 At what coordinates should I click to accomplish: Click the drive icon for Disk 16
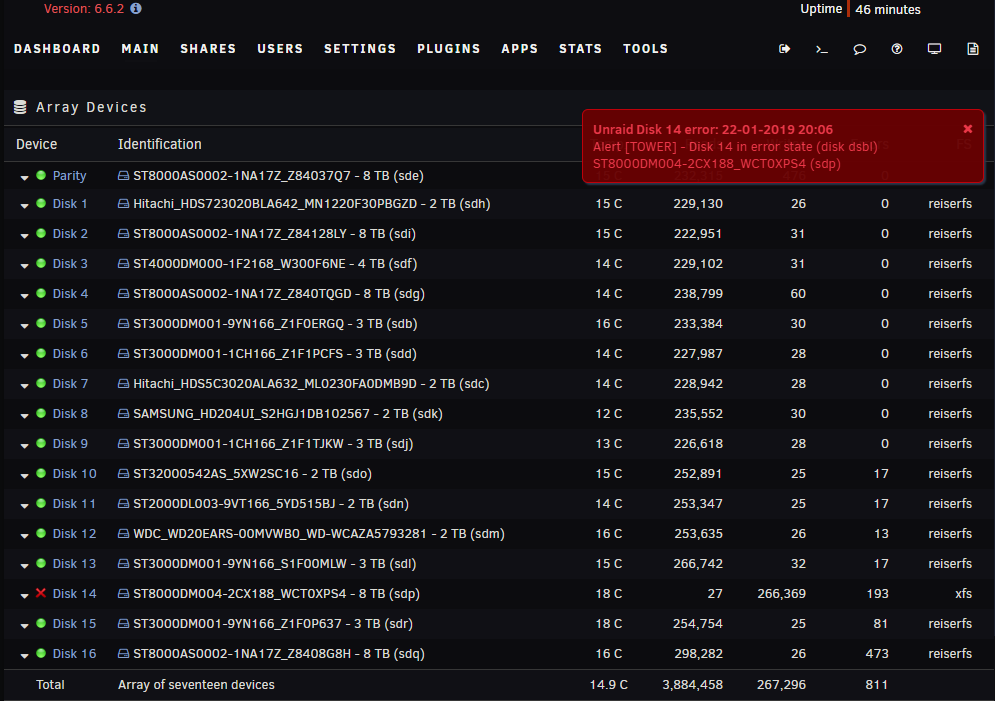(x=124, y=653)
